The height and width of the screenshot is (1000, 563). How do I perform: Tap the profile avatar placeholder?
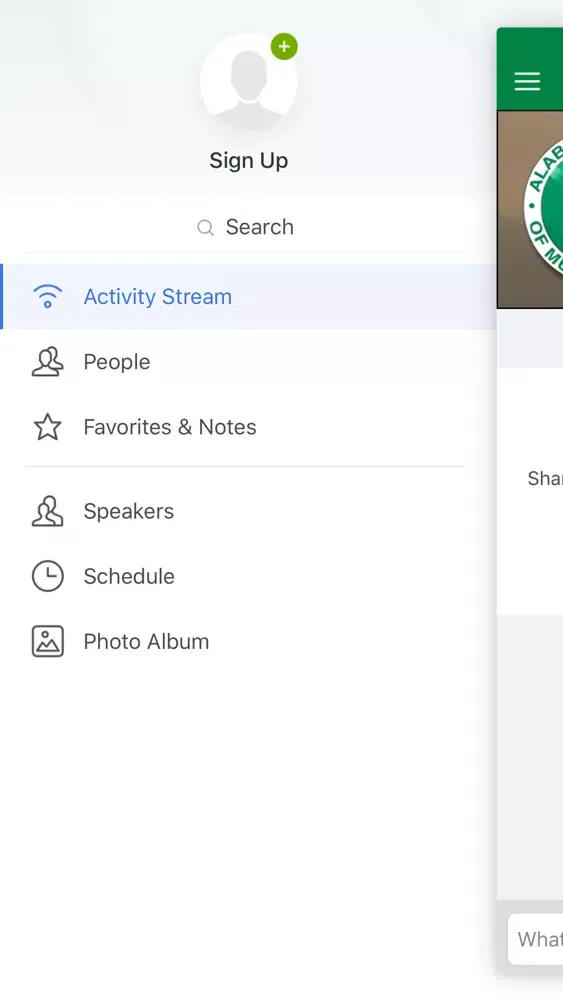(x=249, y=82)
